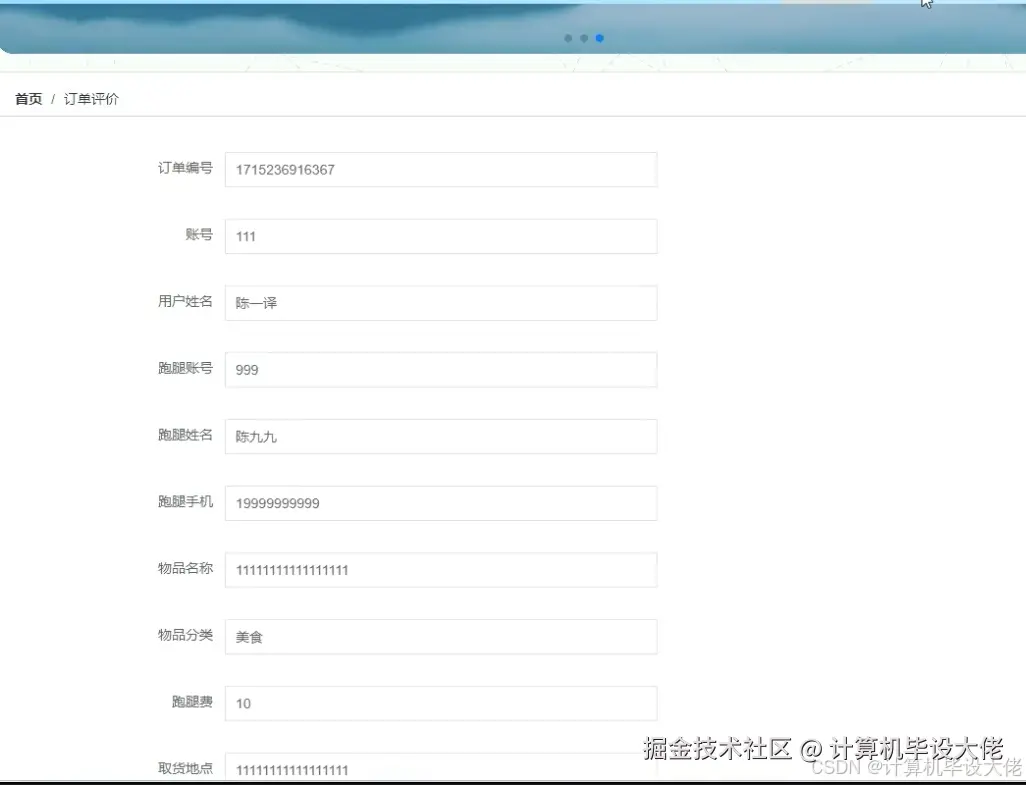
Task: Click the 订单评价 breadcrumb item
Action: click(90, 99)
